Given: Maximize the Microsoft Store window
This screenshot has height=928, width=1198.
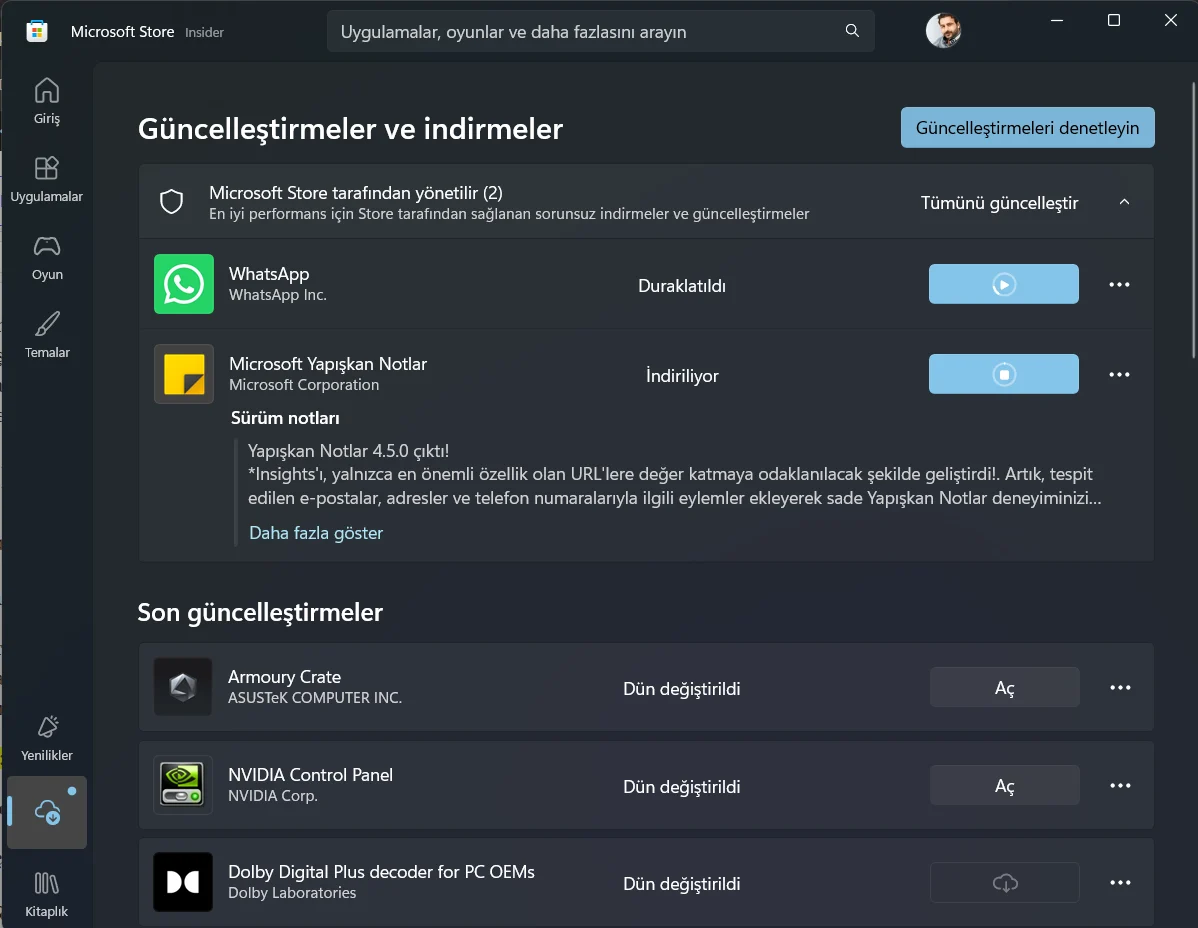Looking at the screenshot, I should coord(1114,21).
